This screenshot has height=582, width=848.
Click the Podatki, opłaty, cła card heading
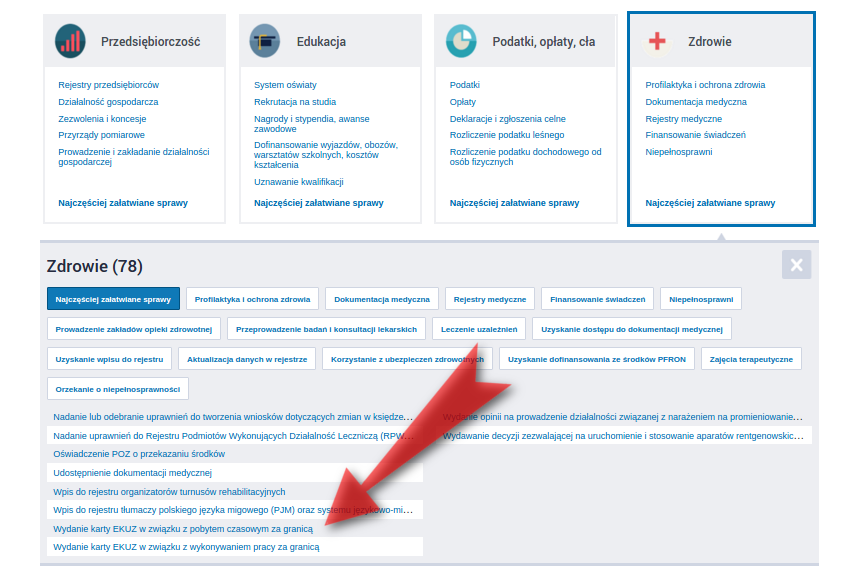coord(544,42)
